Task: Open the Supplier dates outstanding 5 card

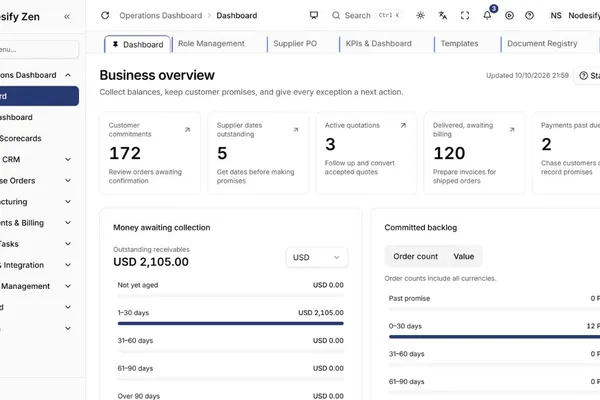Action: (258, 153)
